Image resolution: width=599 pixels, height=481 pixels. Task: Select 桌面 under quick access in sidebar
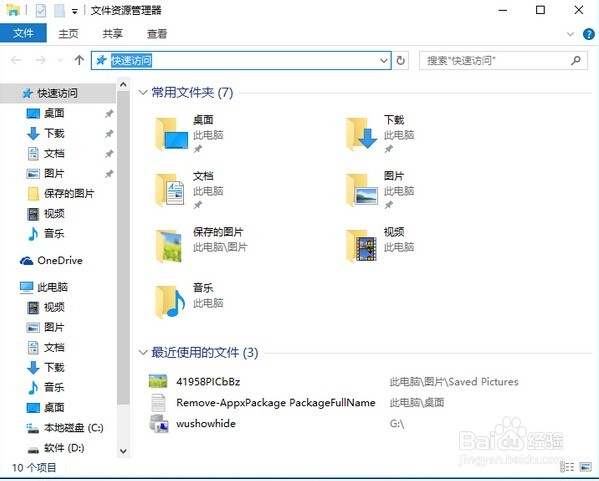click(54, 113)
